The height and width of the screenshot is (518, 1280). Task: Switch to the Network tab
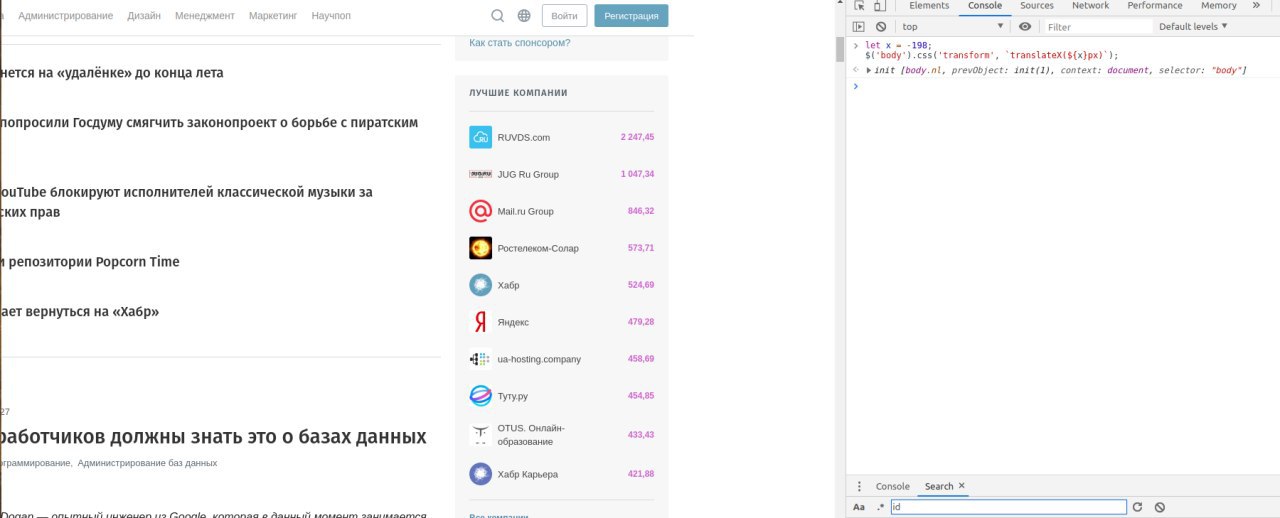pos(1091,6)
